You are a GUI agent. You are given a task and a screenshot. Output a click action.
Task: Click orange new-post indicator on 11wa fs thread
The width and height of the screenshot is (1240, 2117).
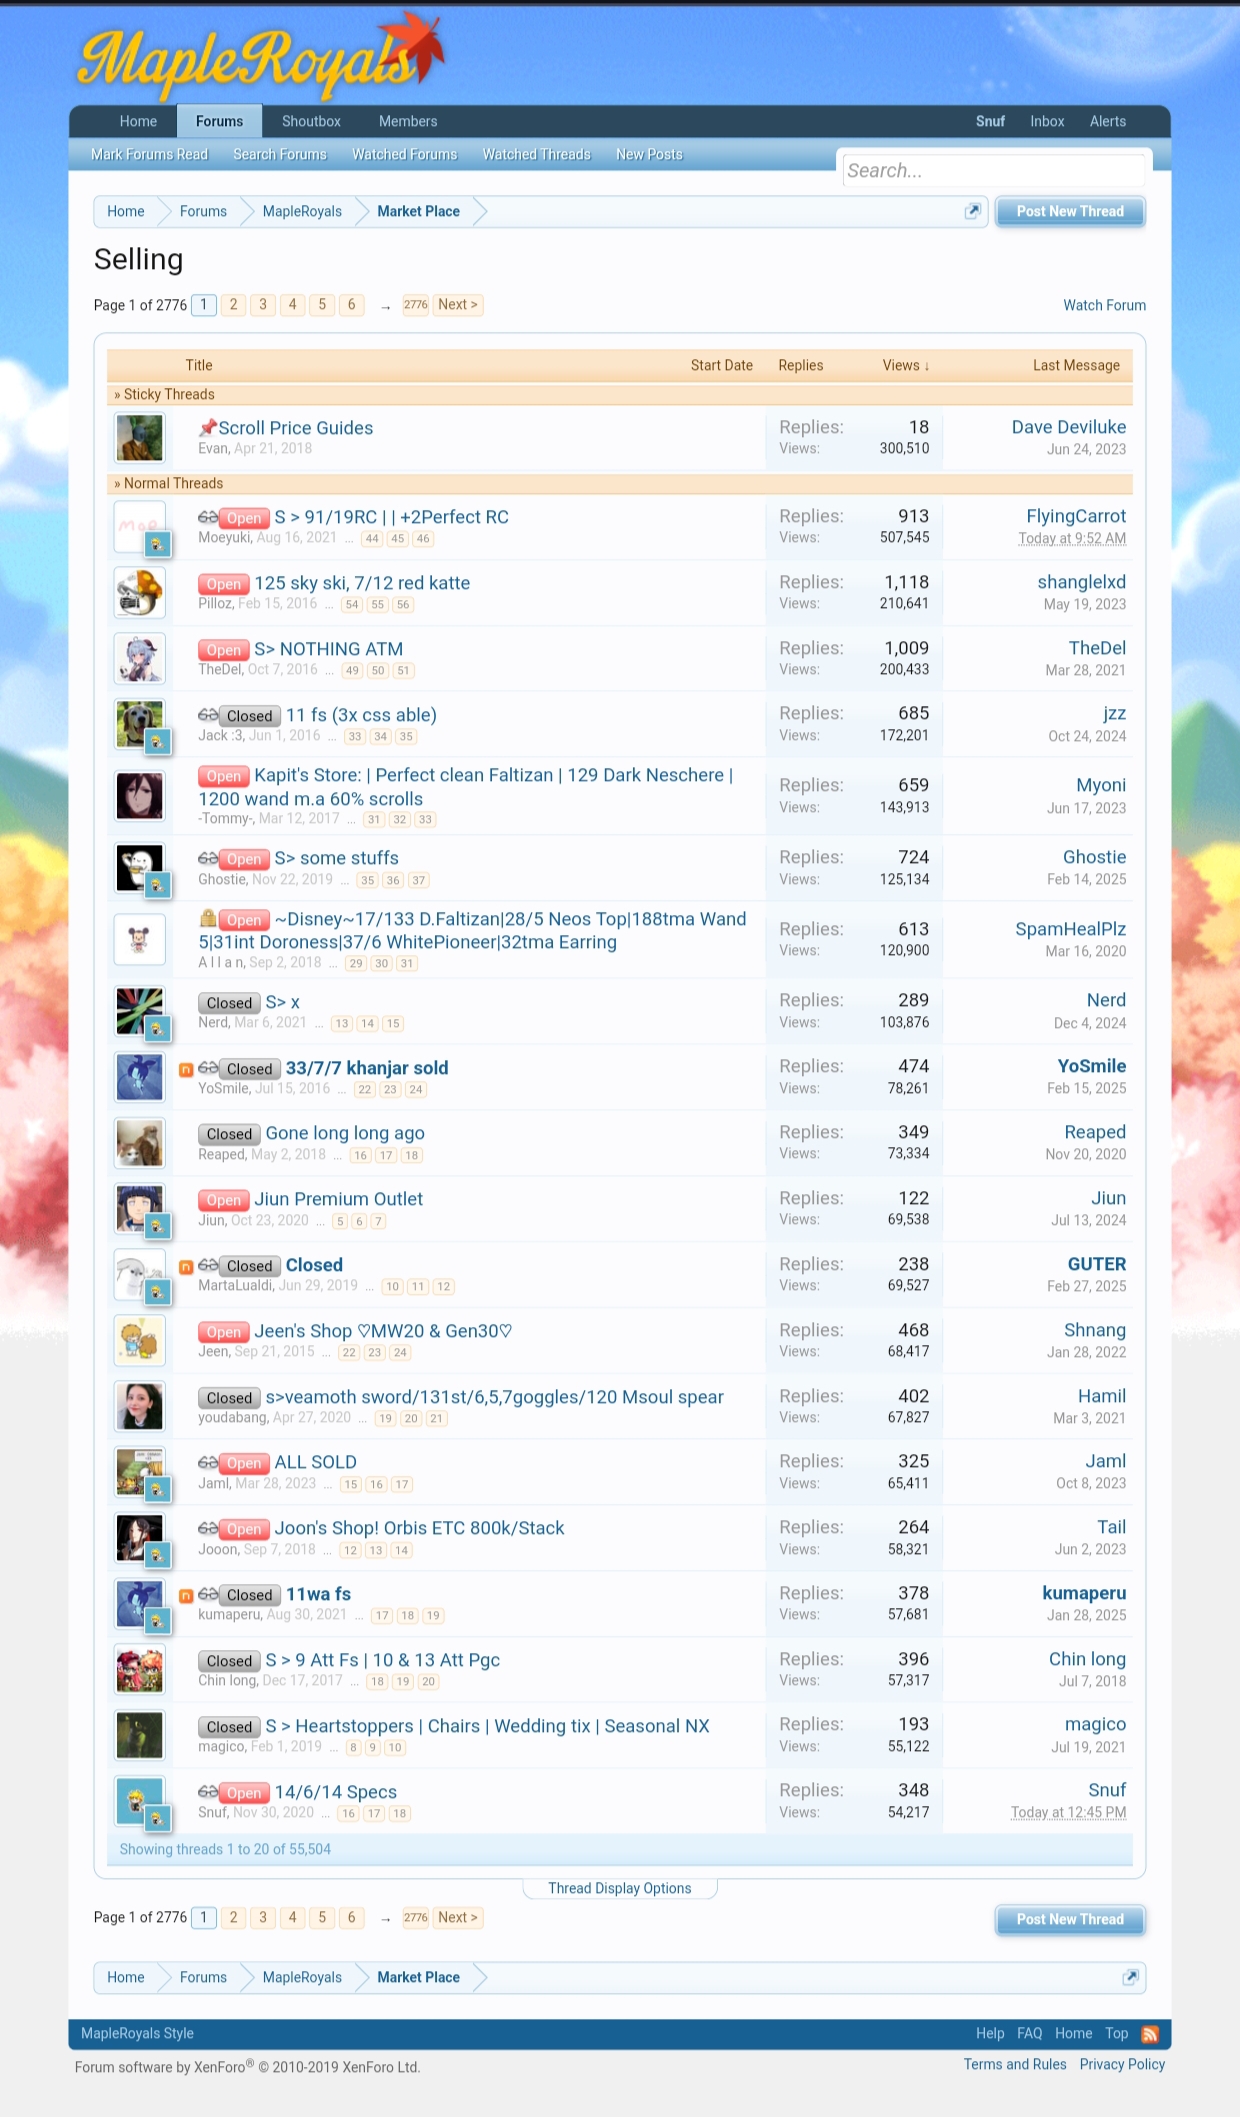pos(186,1595)
